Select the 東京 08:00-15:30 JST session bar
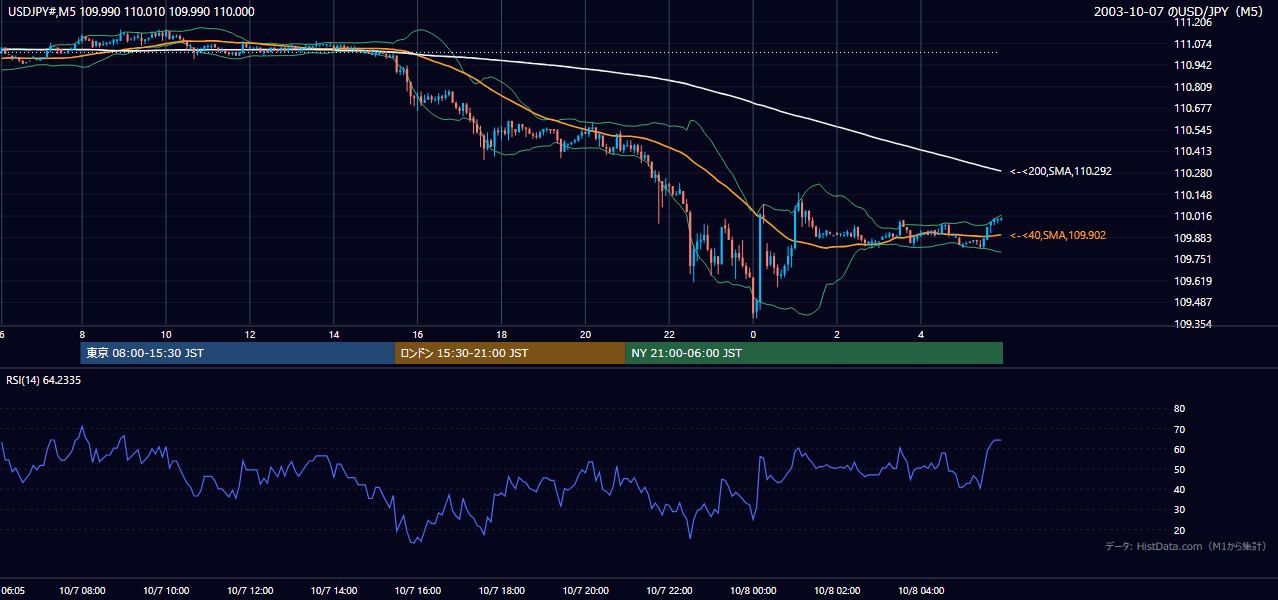The image size is (1278, 600). [238, 353]
